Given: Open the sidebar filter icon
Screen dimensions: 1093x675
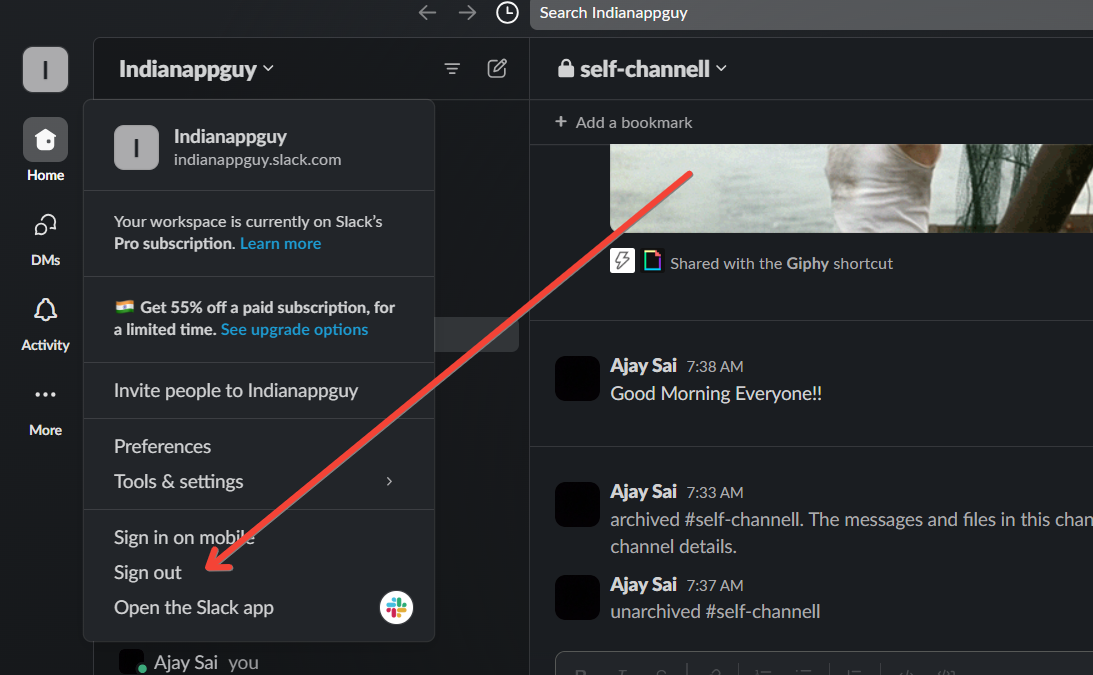Looking at the screenshot, I should pos(452,68).
